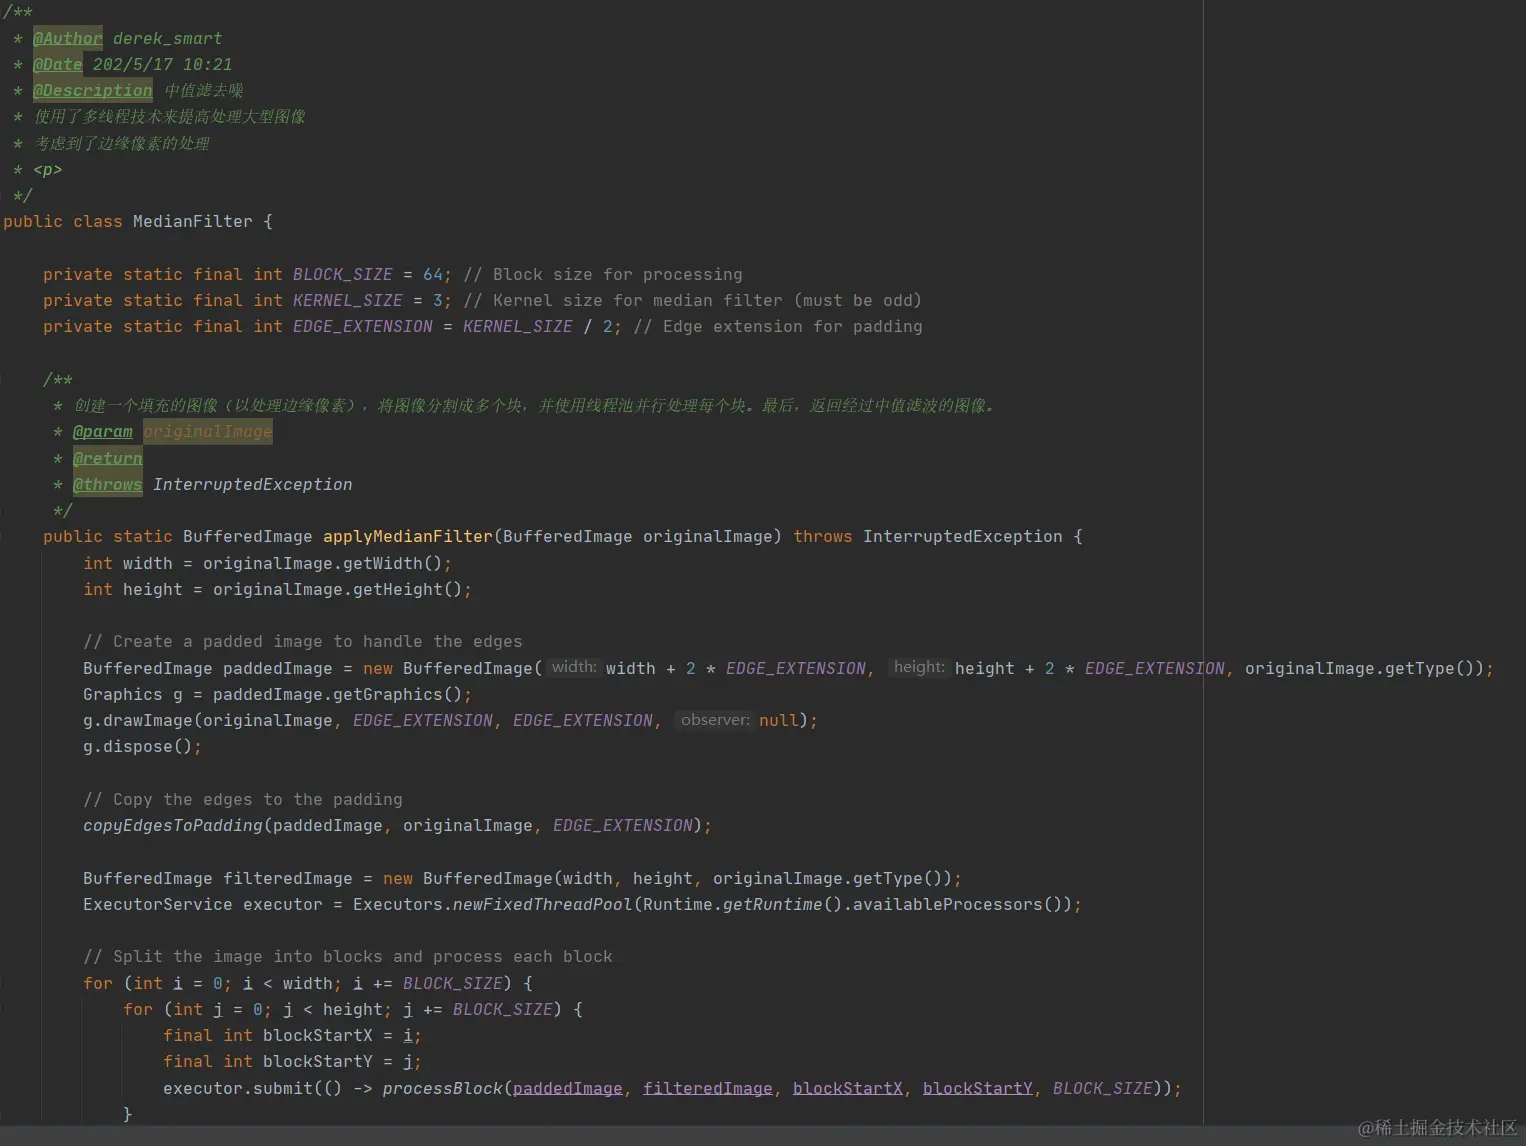Click the copyEdgesToPadding method call
Screen dimensions: 1526x1146
(x=173, y=825)
